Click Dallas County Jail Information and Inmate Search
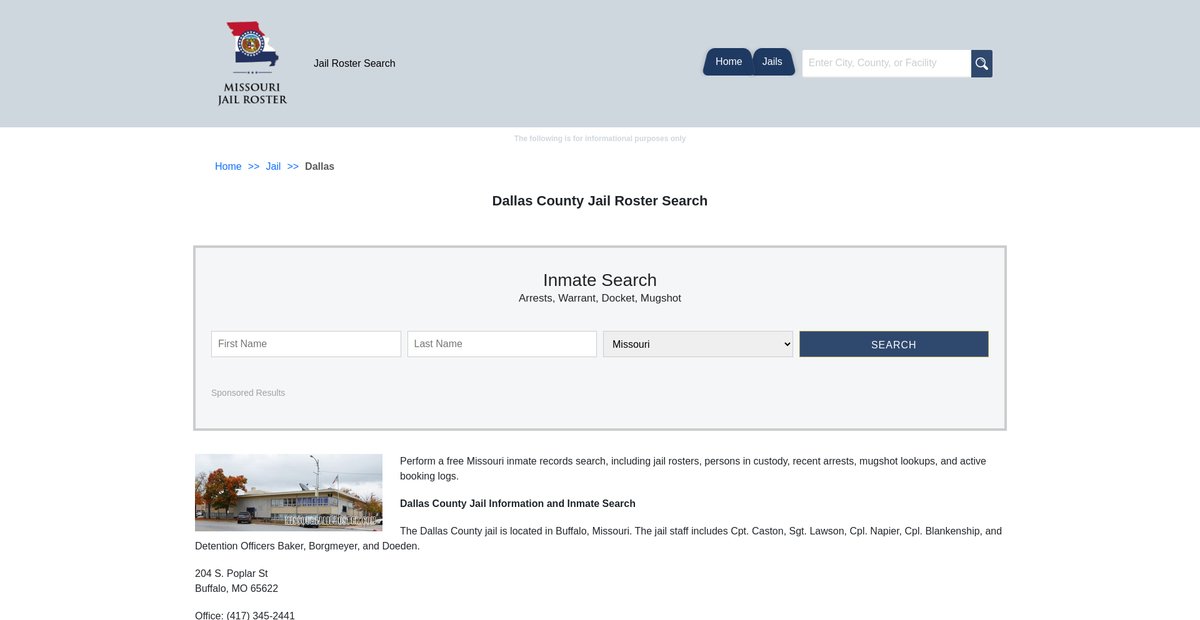 tap(518, 504)
